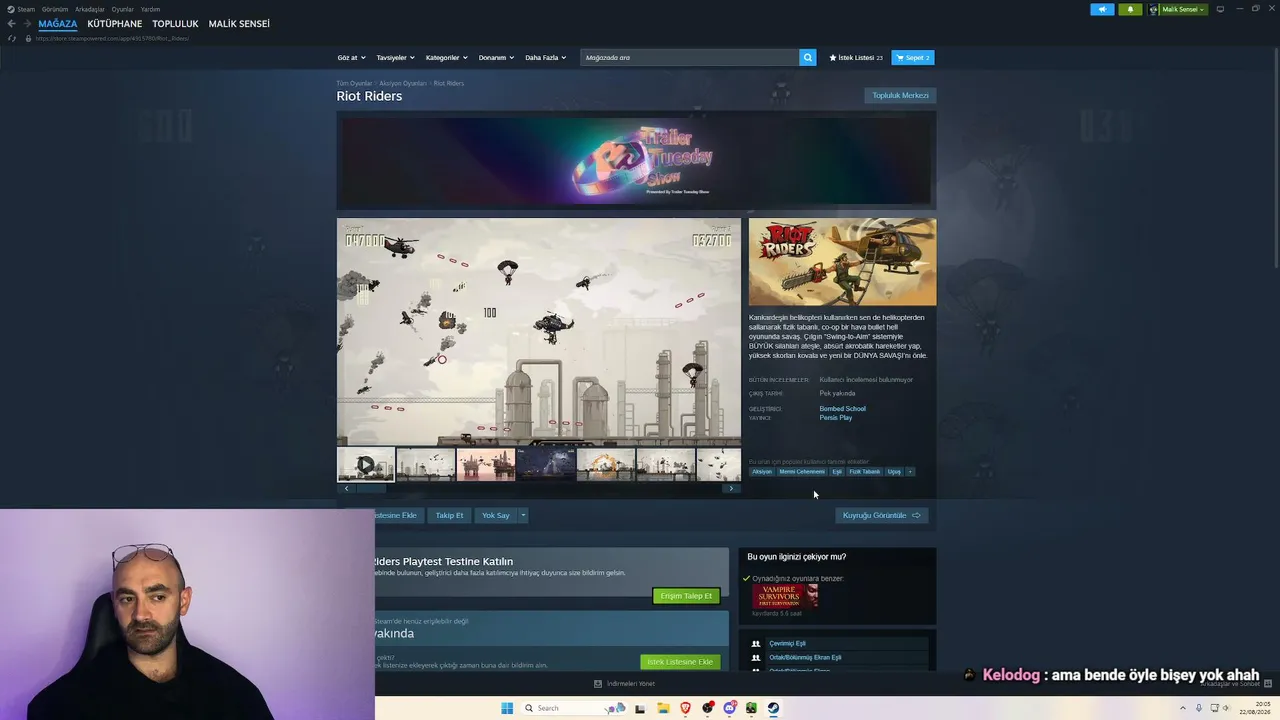The width and height of the screenshot is (1280, 720).
Task: Open the Vampire Survivors similar game image
Action: (785, 596)
